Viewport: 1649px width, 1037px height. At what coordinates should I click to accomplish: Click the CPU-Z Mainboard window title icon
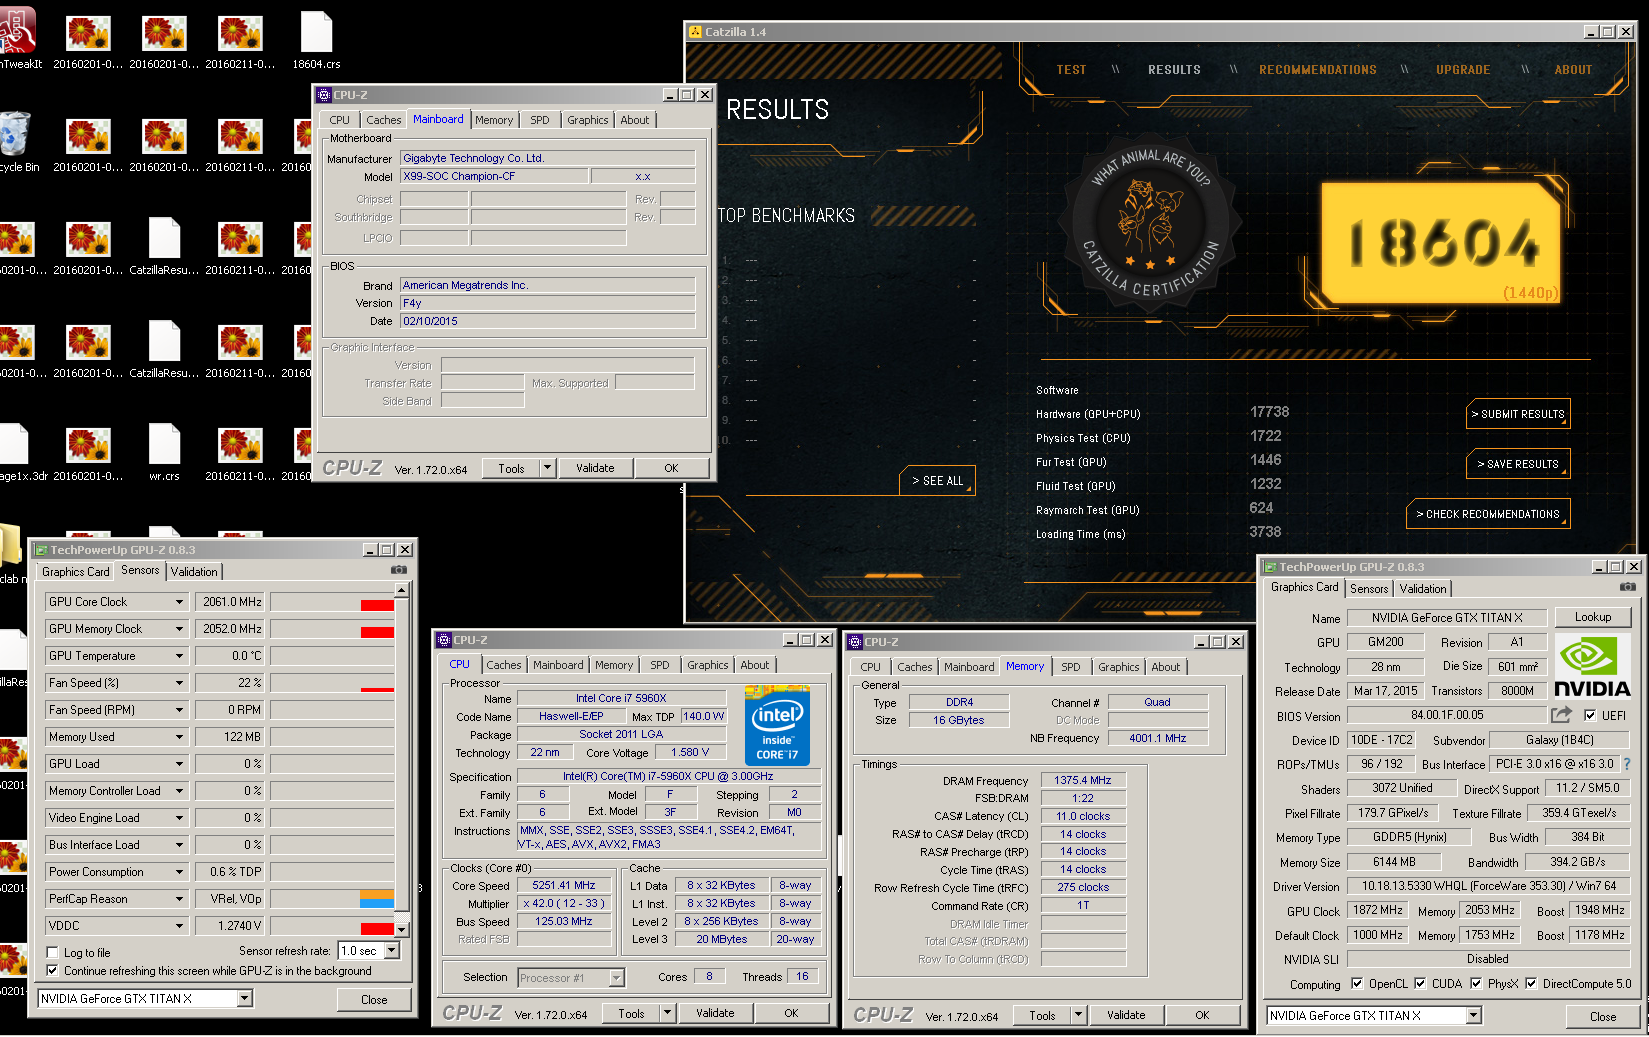(x=324, y=95)
